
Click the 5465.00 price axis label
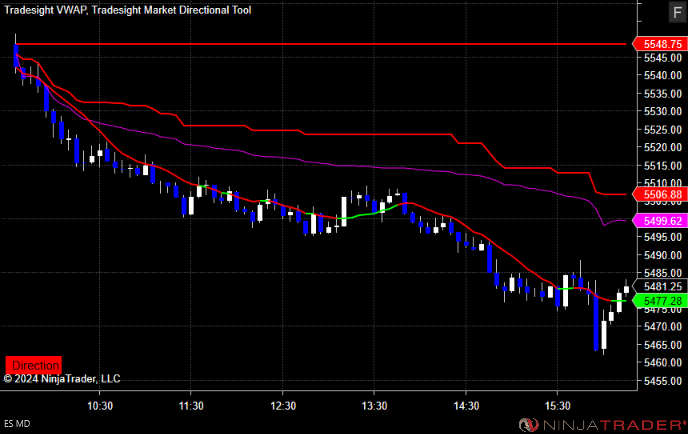tap(663, 345)
